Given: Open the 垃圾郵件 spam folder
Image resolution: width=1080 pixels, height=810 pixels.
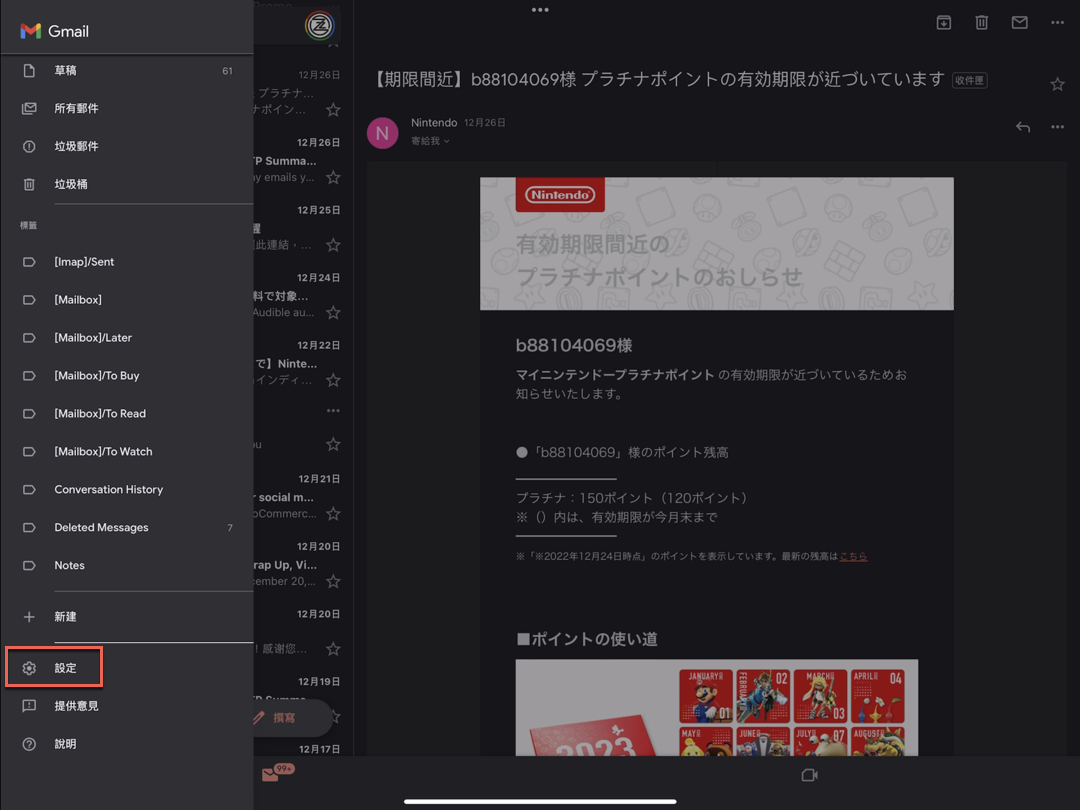Looking at the screenshot, I should 127,146.
